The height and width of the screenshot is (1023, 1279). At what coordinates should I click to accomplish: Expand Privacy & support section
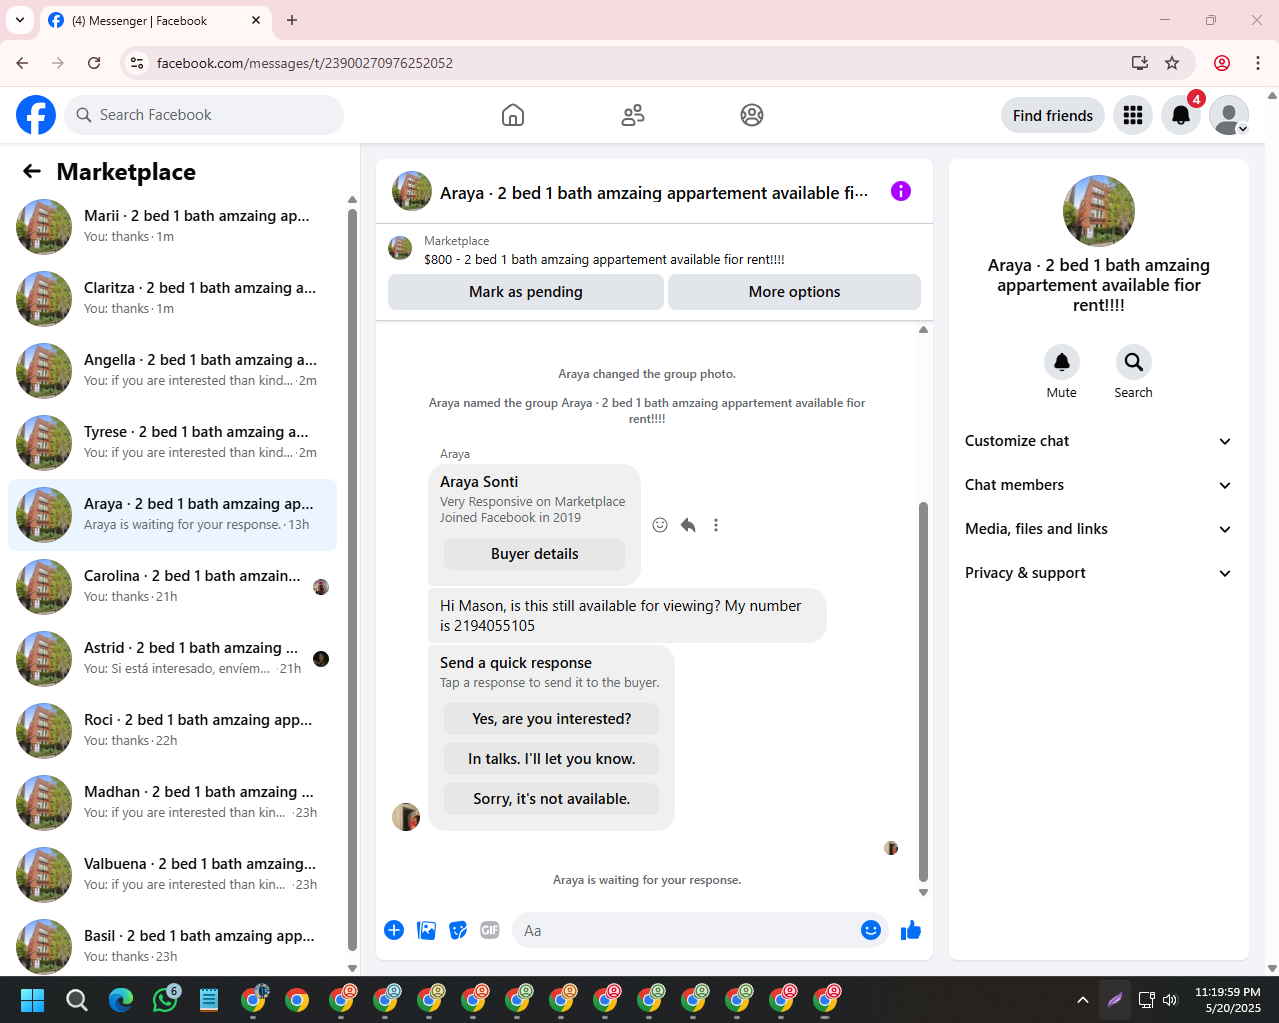point(1098,573)
